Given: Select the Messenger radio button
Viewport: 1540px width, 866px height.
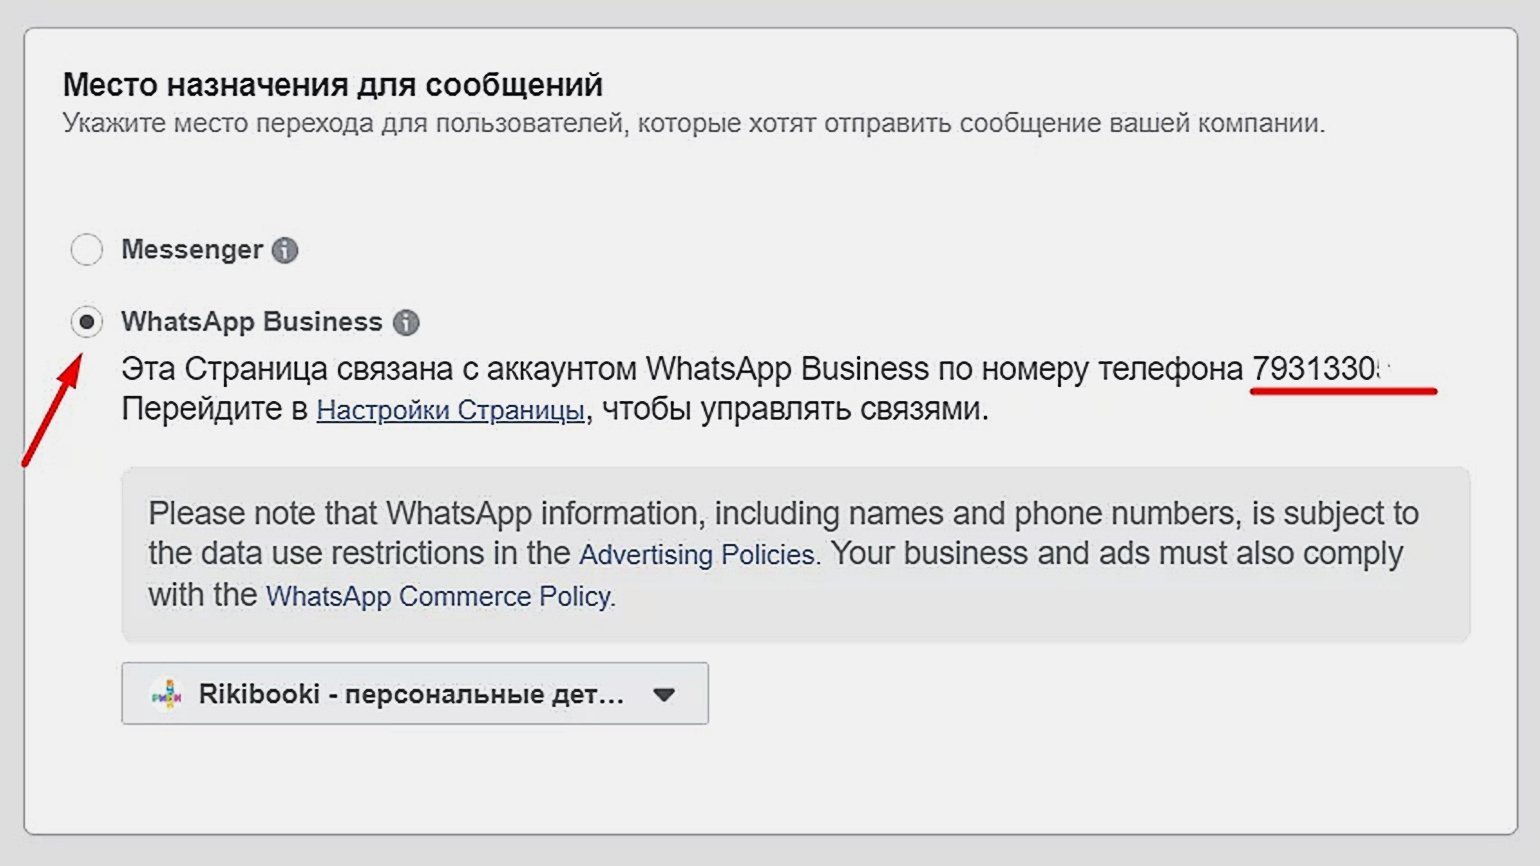Looking at the screenshot, I should pyautogui.click(x=87, y=249).
